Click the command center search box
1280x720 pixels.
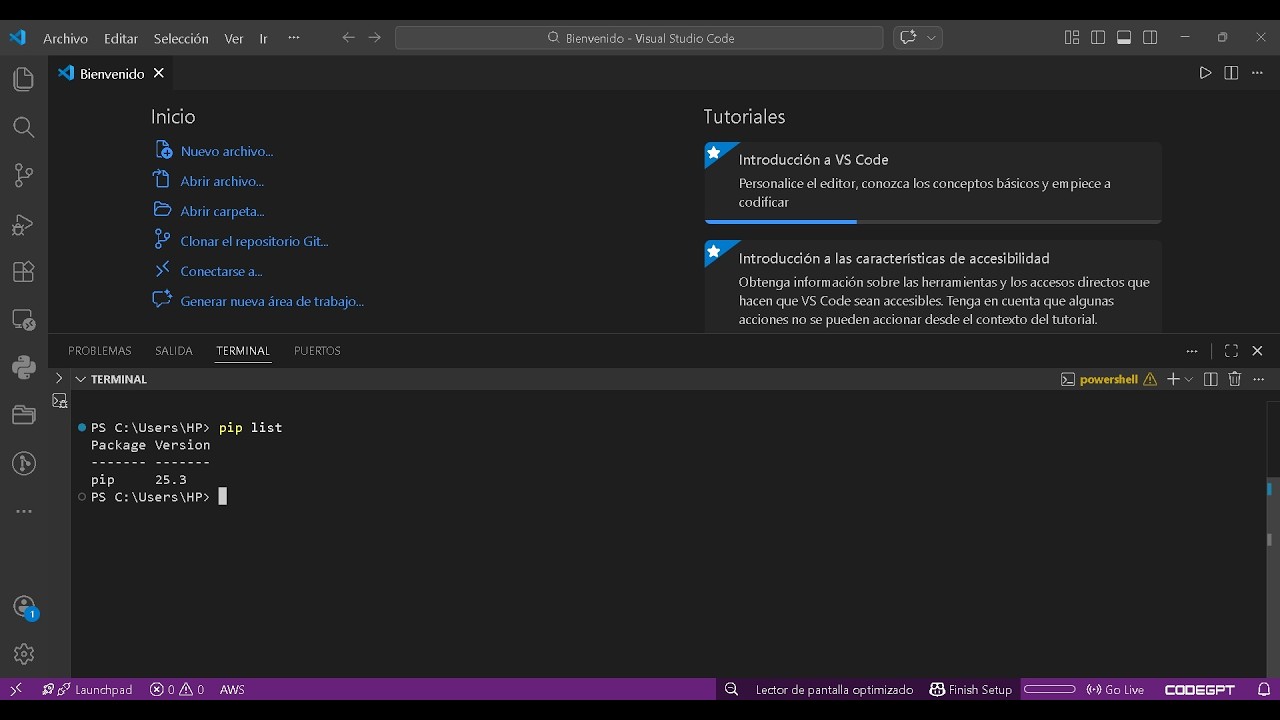coord(639,38)
